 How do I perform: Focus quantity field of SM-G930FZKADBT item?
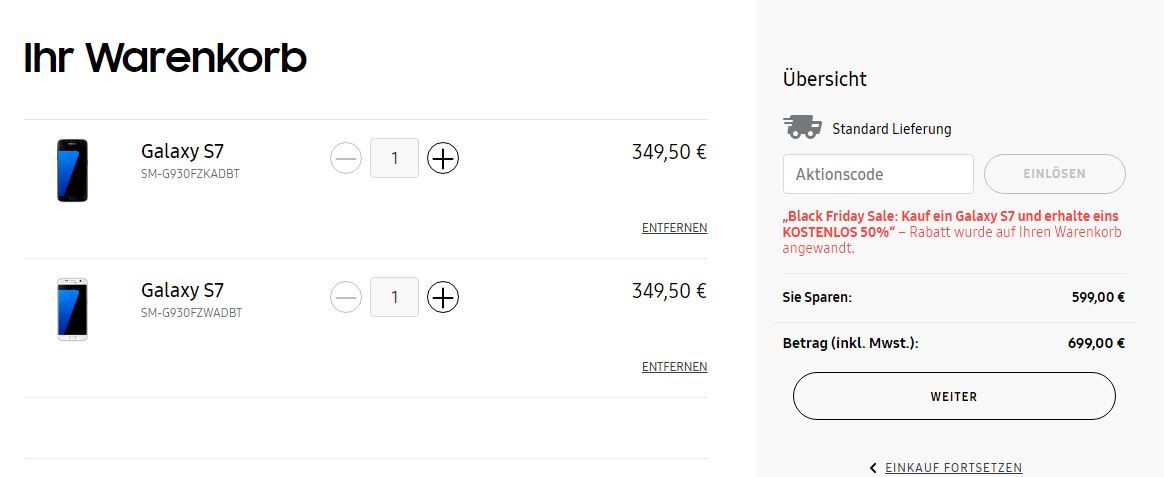click(394, 158)
